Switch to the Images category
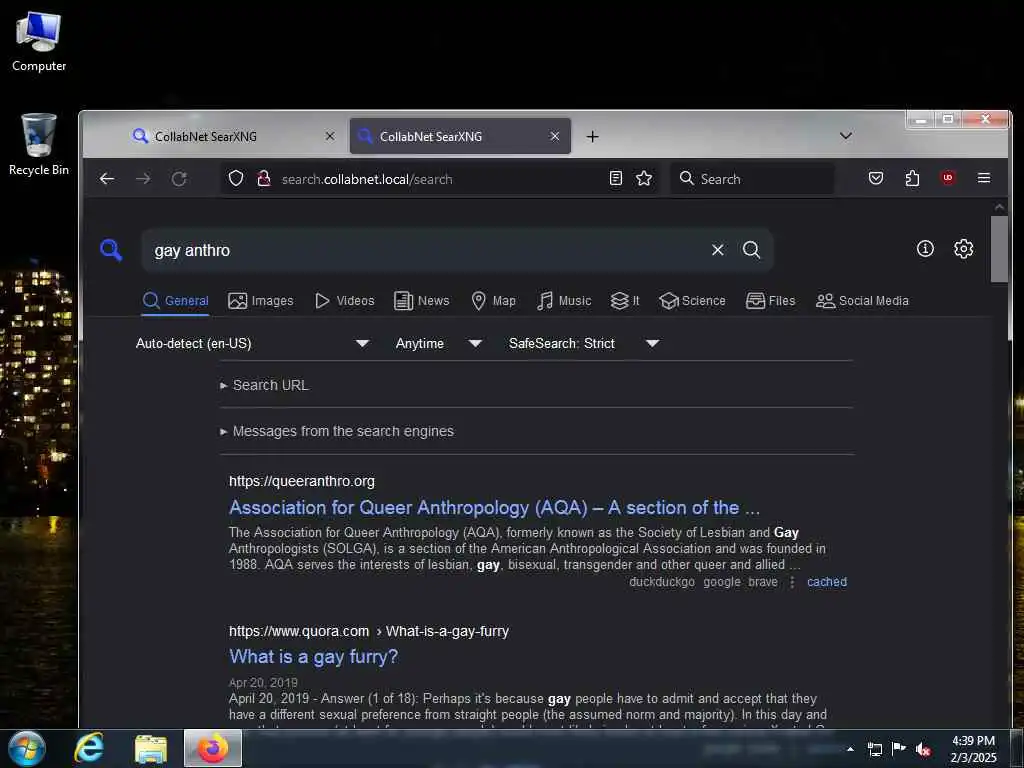Screen dimensions: 1024x768 click(x=261, y=300)
